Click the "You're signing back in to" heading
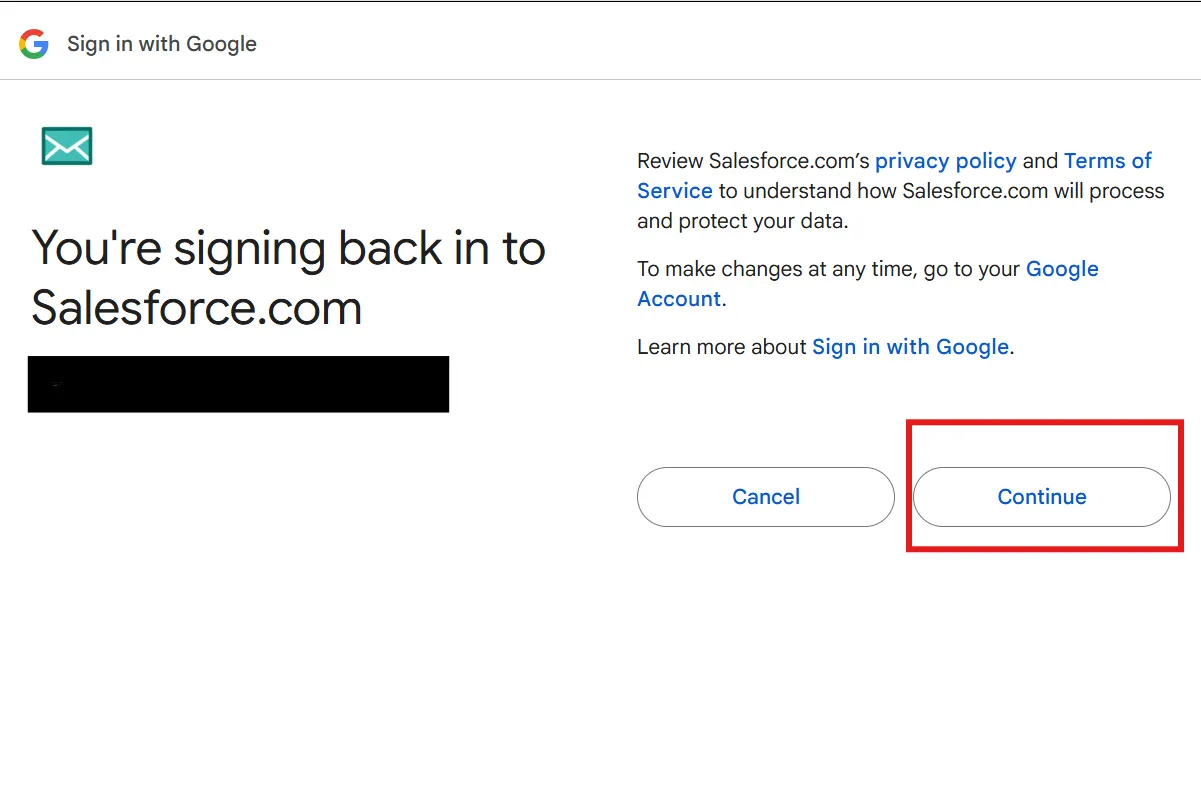Image resolution: width=1201 pixels, height=805 pixels. 288,248
